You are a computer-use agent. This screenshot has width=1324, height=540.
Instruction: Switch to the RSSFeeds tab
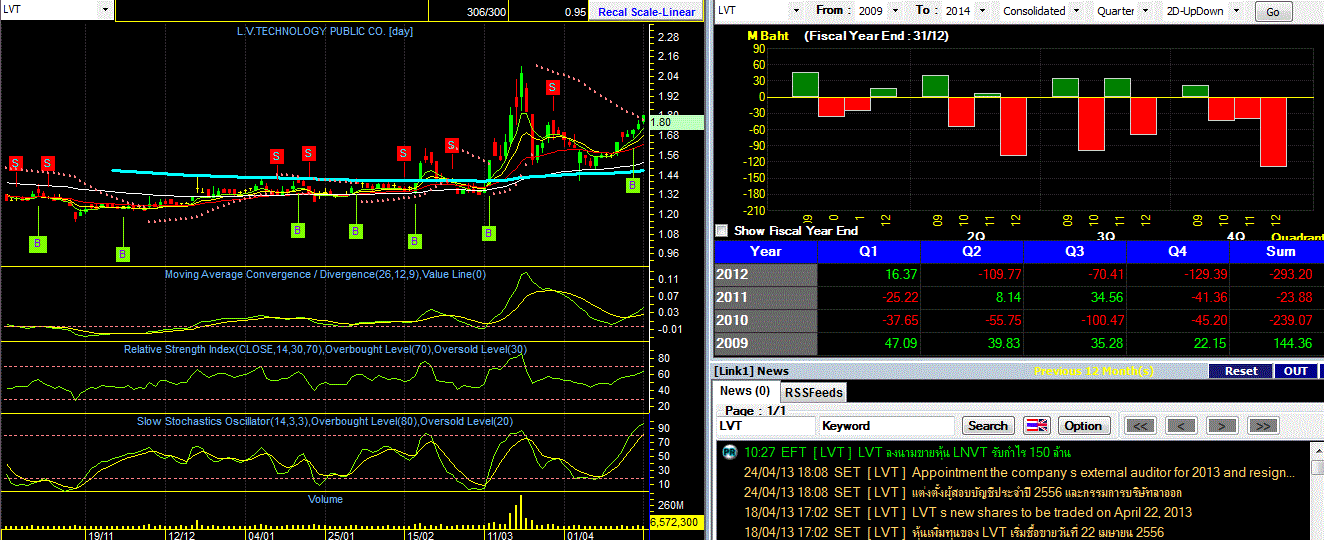813,392
